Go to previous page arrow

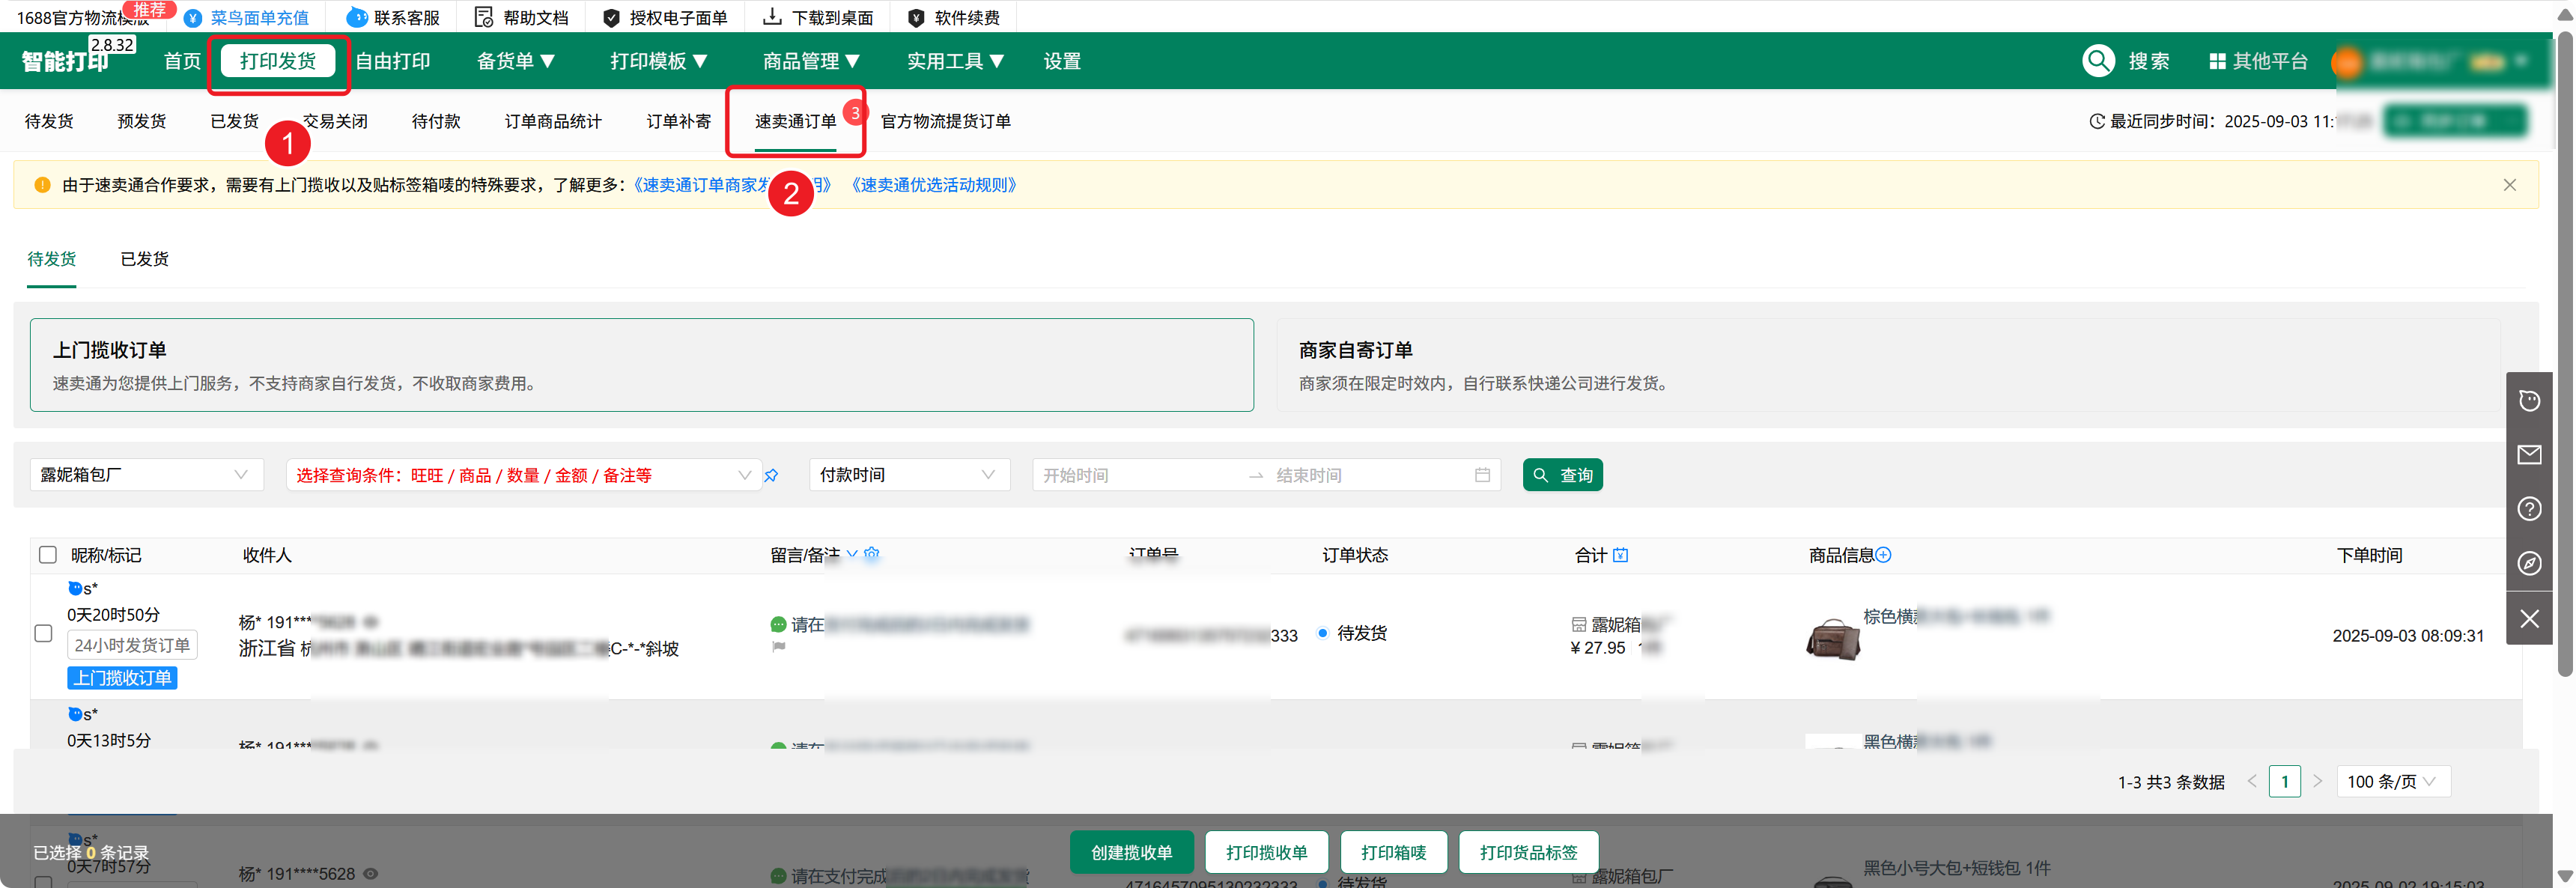point(2252,781)
